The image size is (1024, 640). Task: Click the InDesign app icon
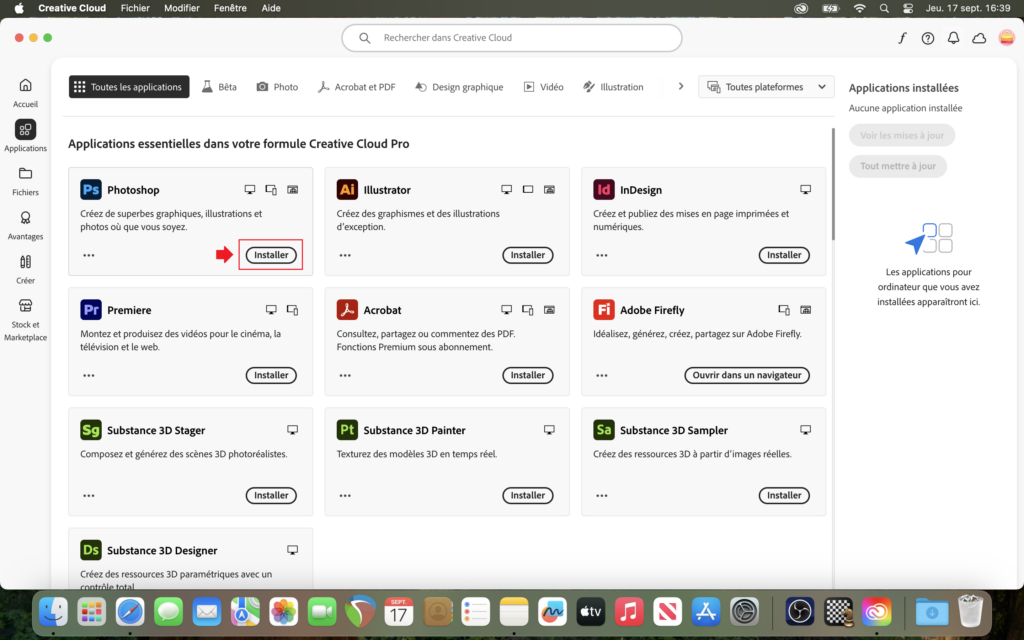coord(603,189)
